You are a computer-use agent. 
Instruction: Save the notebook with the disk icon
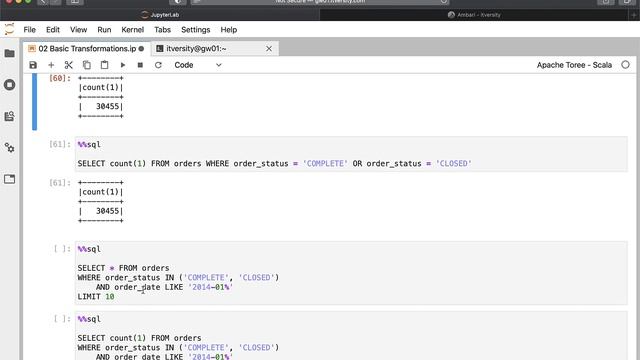pos(33,65)
